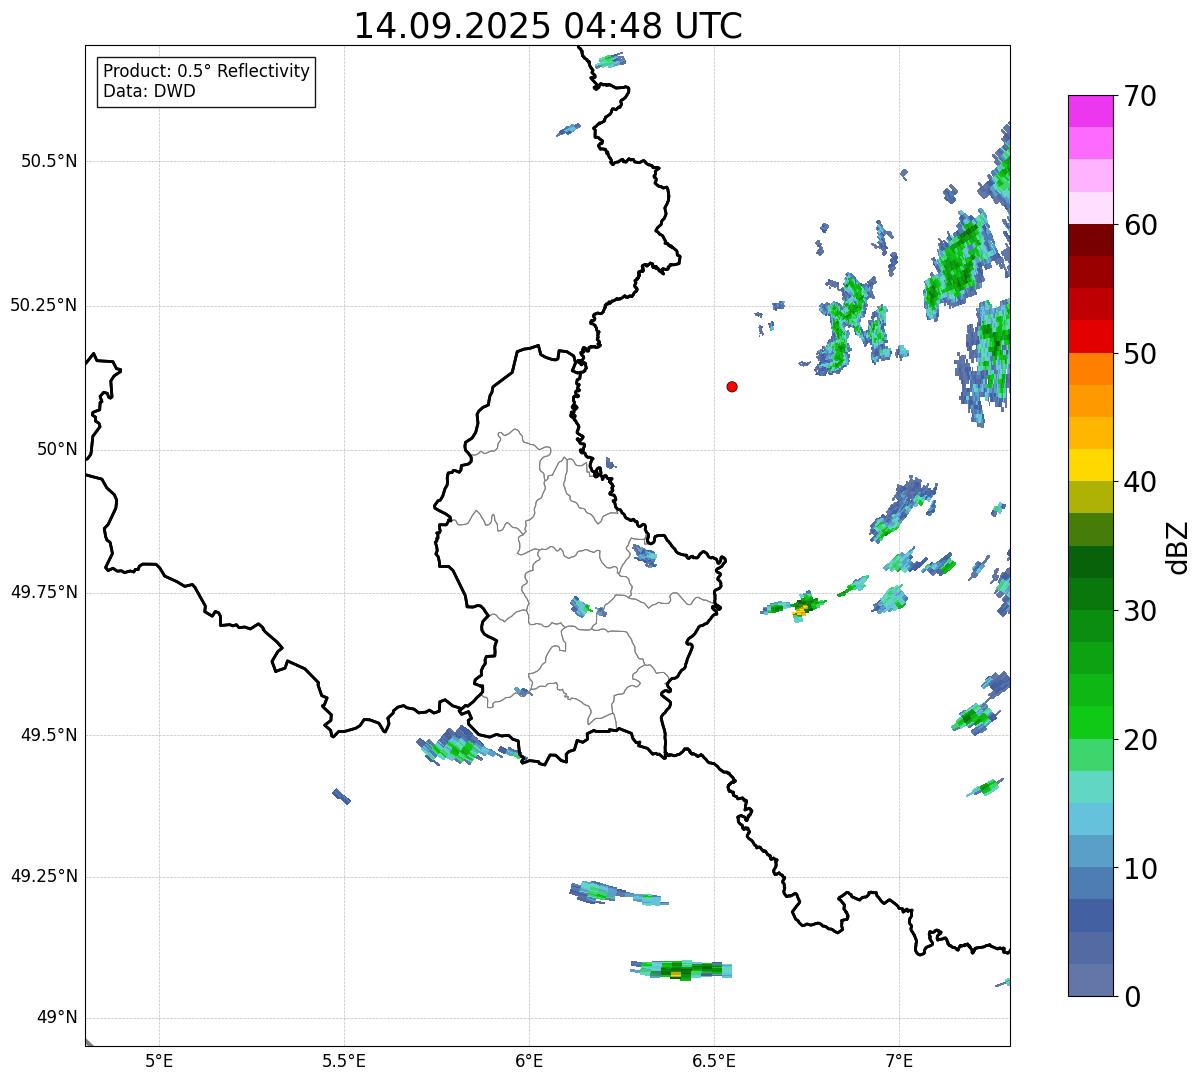Click the 40 tick label on colorbar
The height and width of the screenshot is (1081, 1202).
(x=1139, y=482)
